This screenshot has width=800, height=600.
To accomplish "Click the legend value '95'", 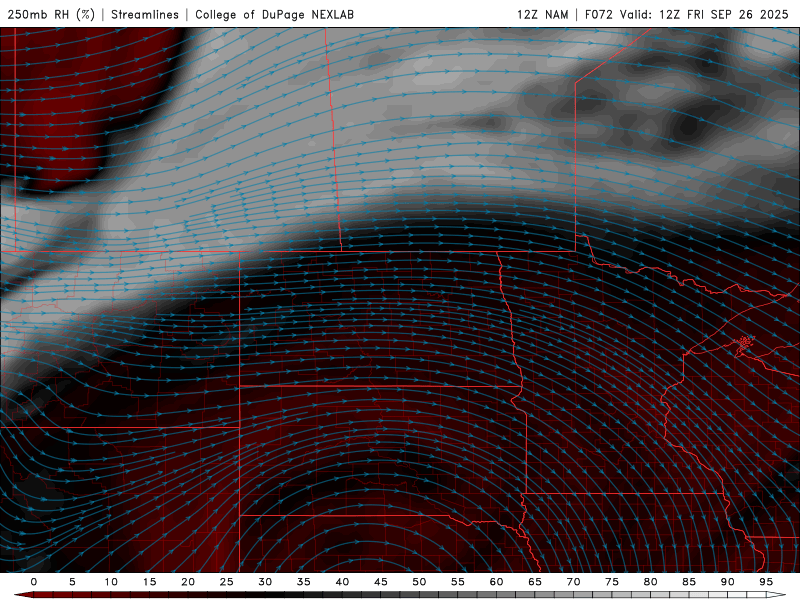I will coord(766,582).
